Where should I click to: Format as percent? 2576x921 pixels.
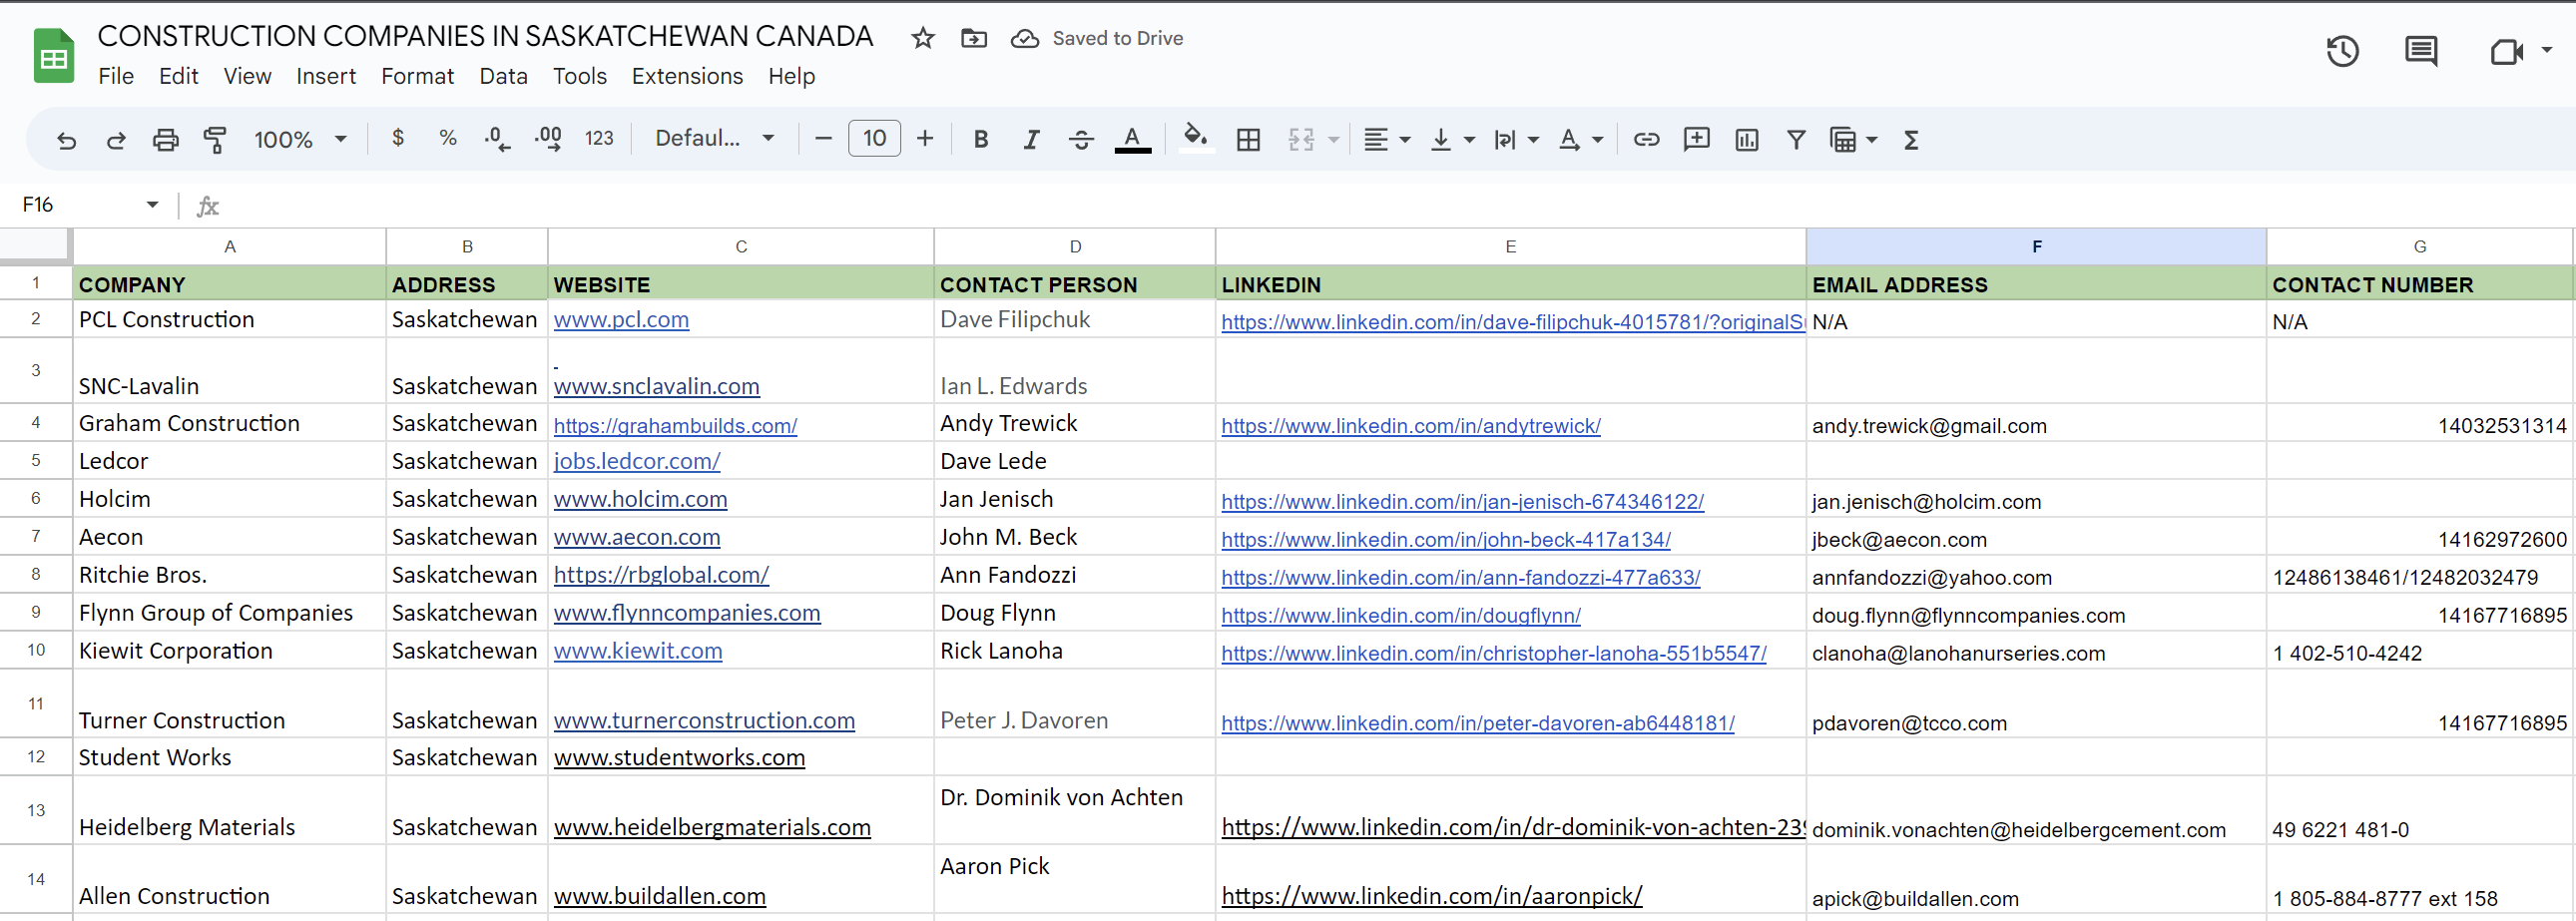pyautogui.click(x=447, y=138)
